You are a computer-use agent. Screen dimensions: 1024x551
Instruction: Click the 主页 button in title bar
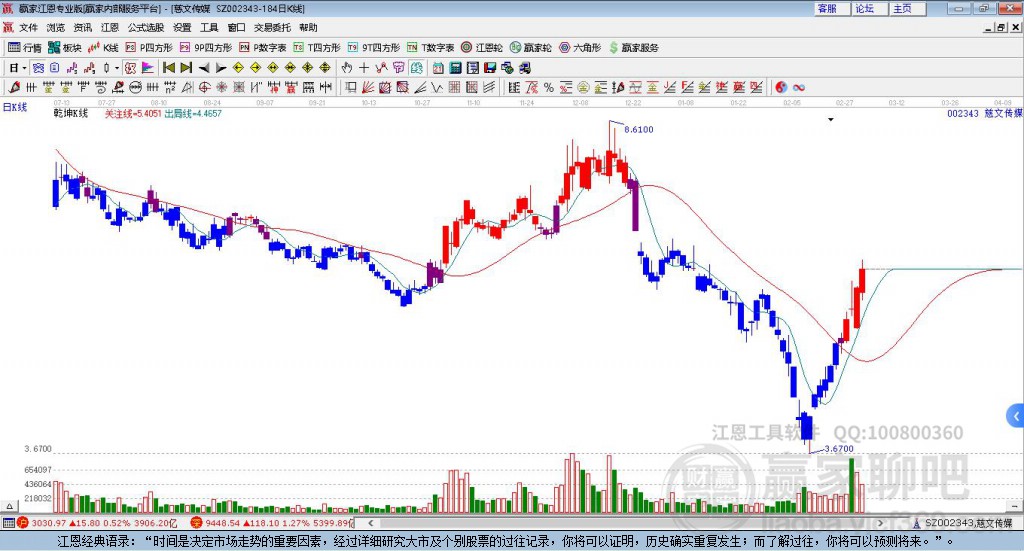point(906,8)
